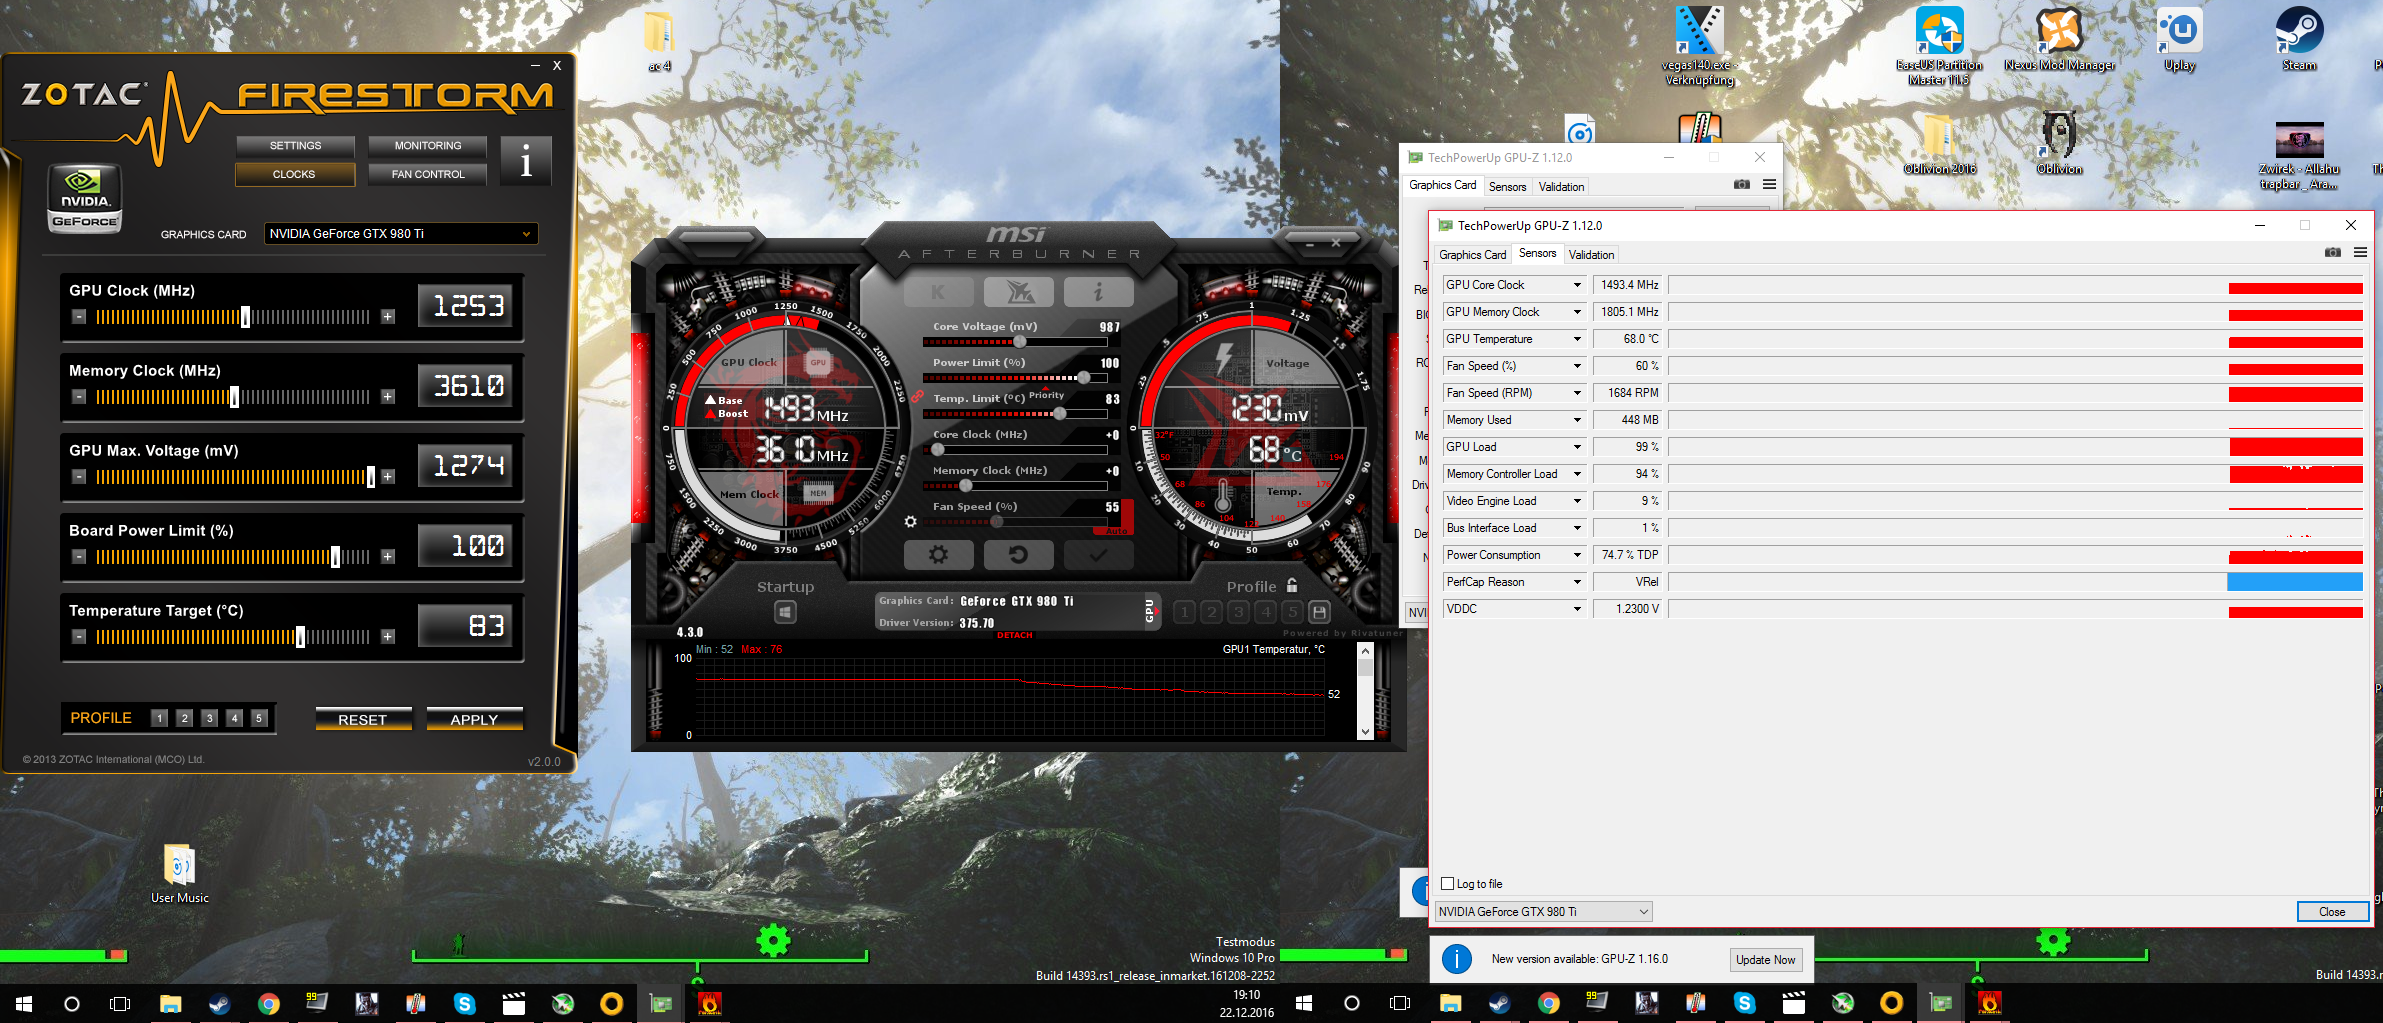Click the Windows Startup icon in Afterburner
2383x1023 pixels.
(x=785, y=612)
